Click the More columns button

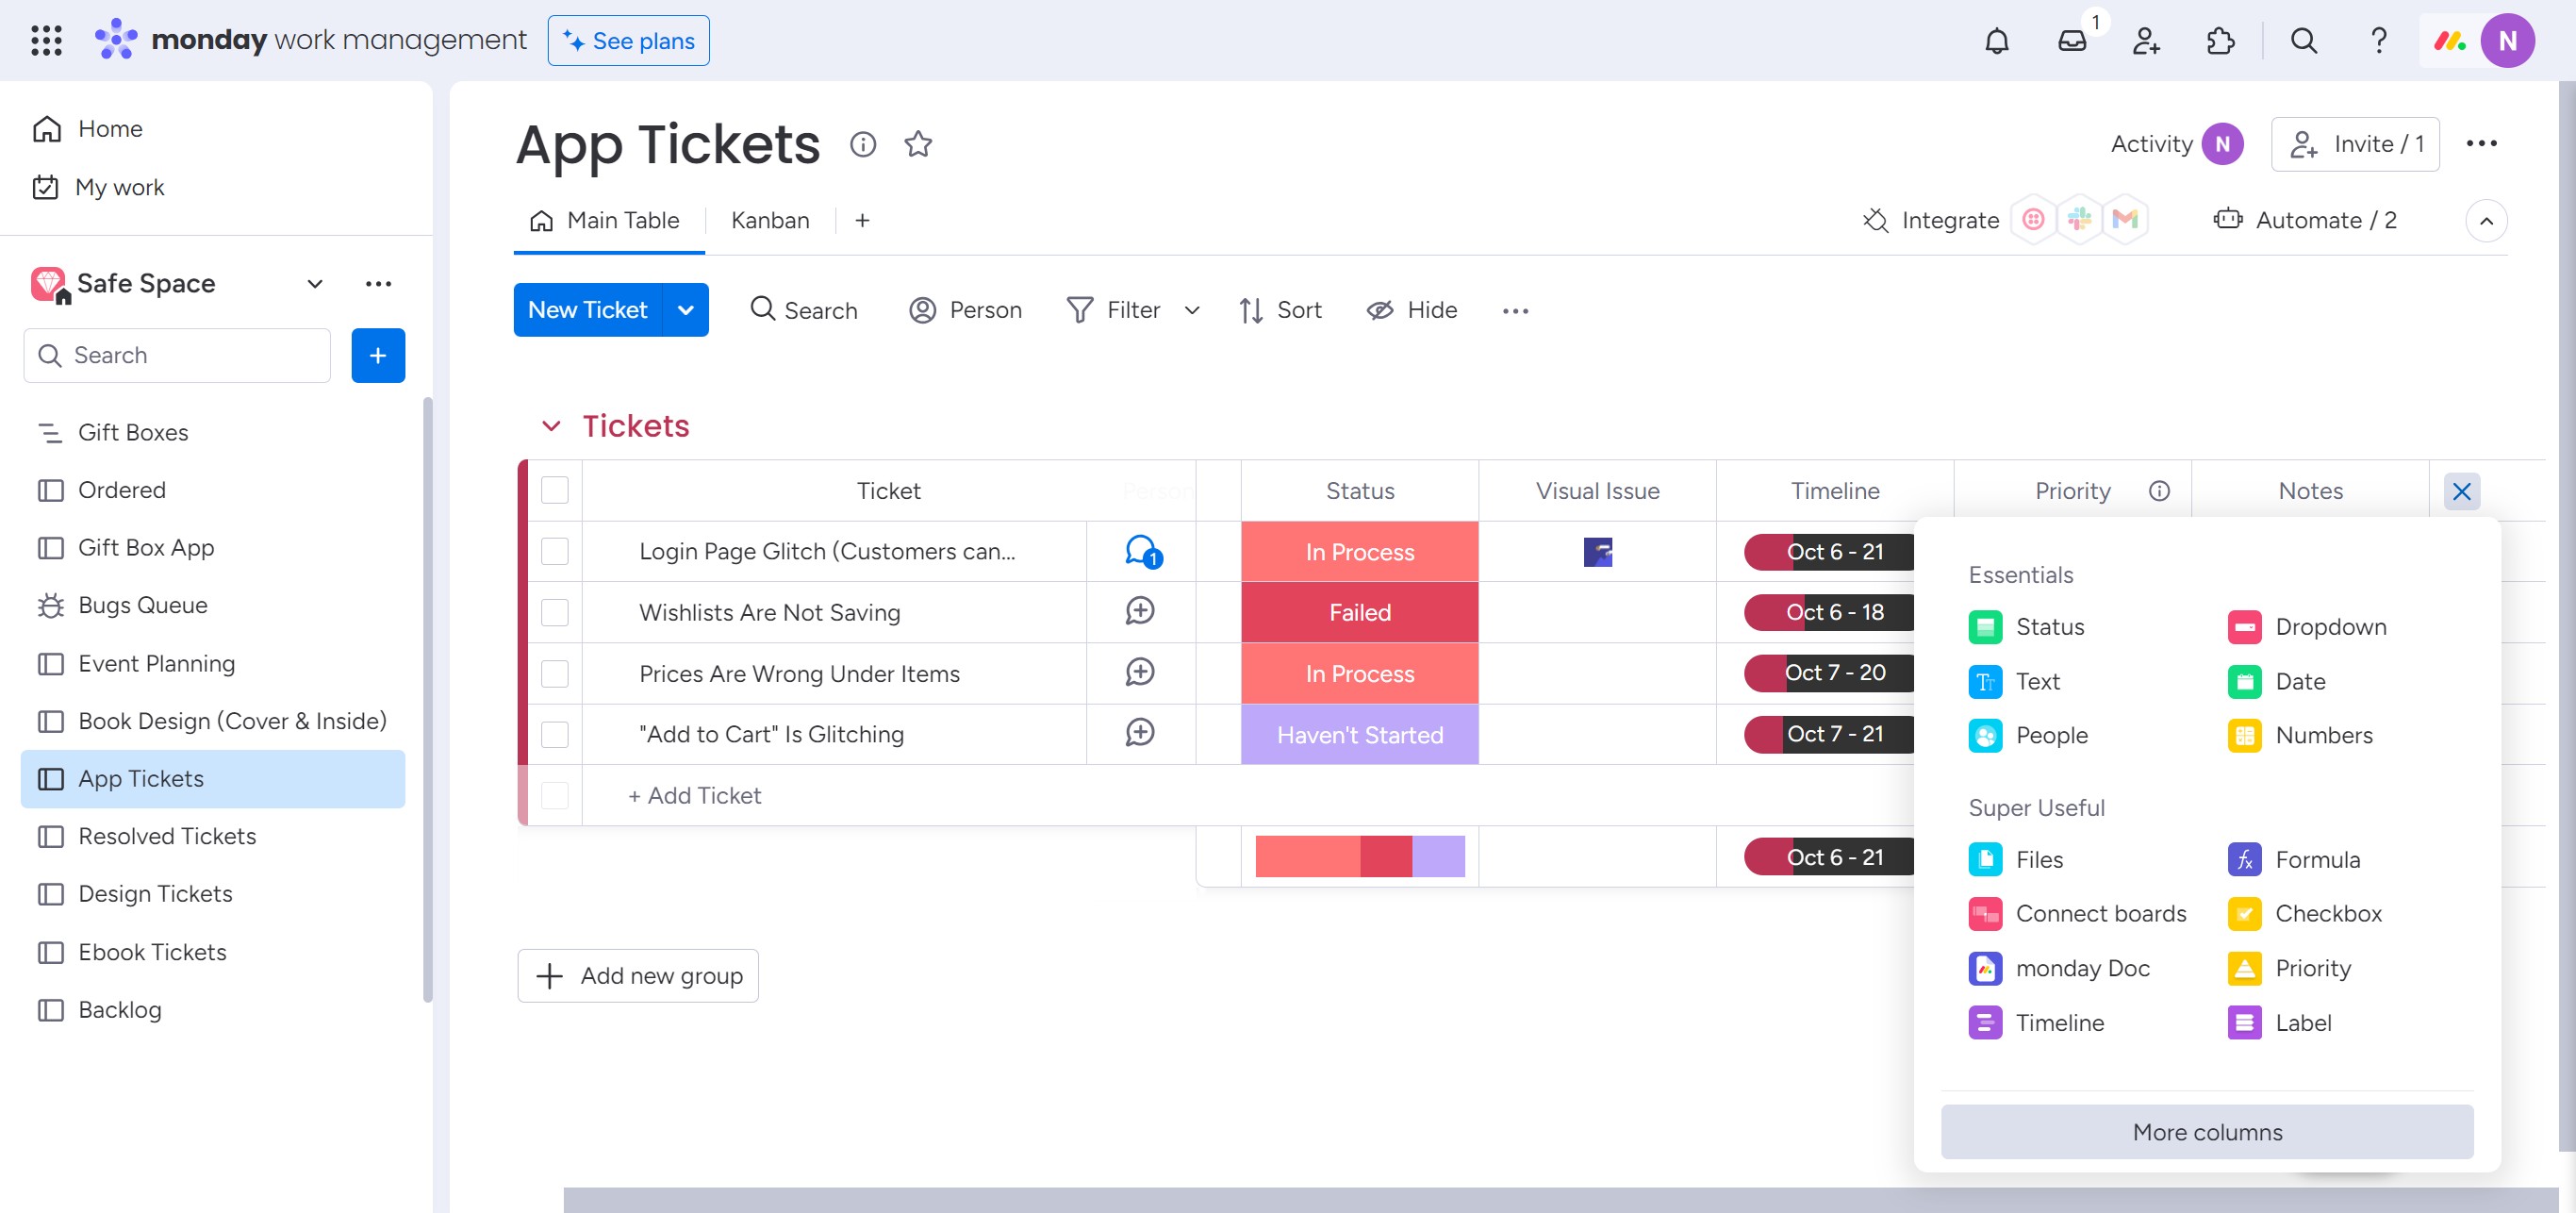[x=2206, y=1131]
